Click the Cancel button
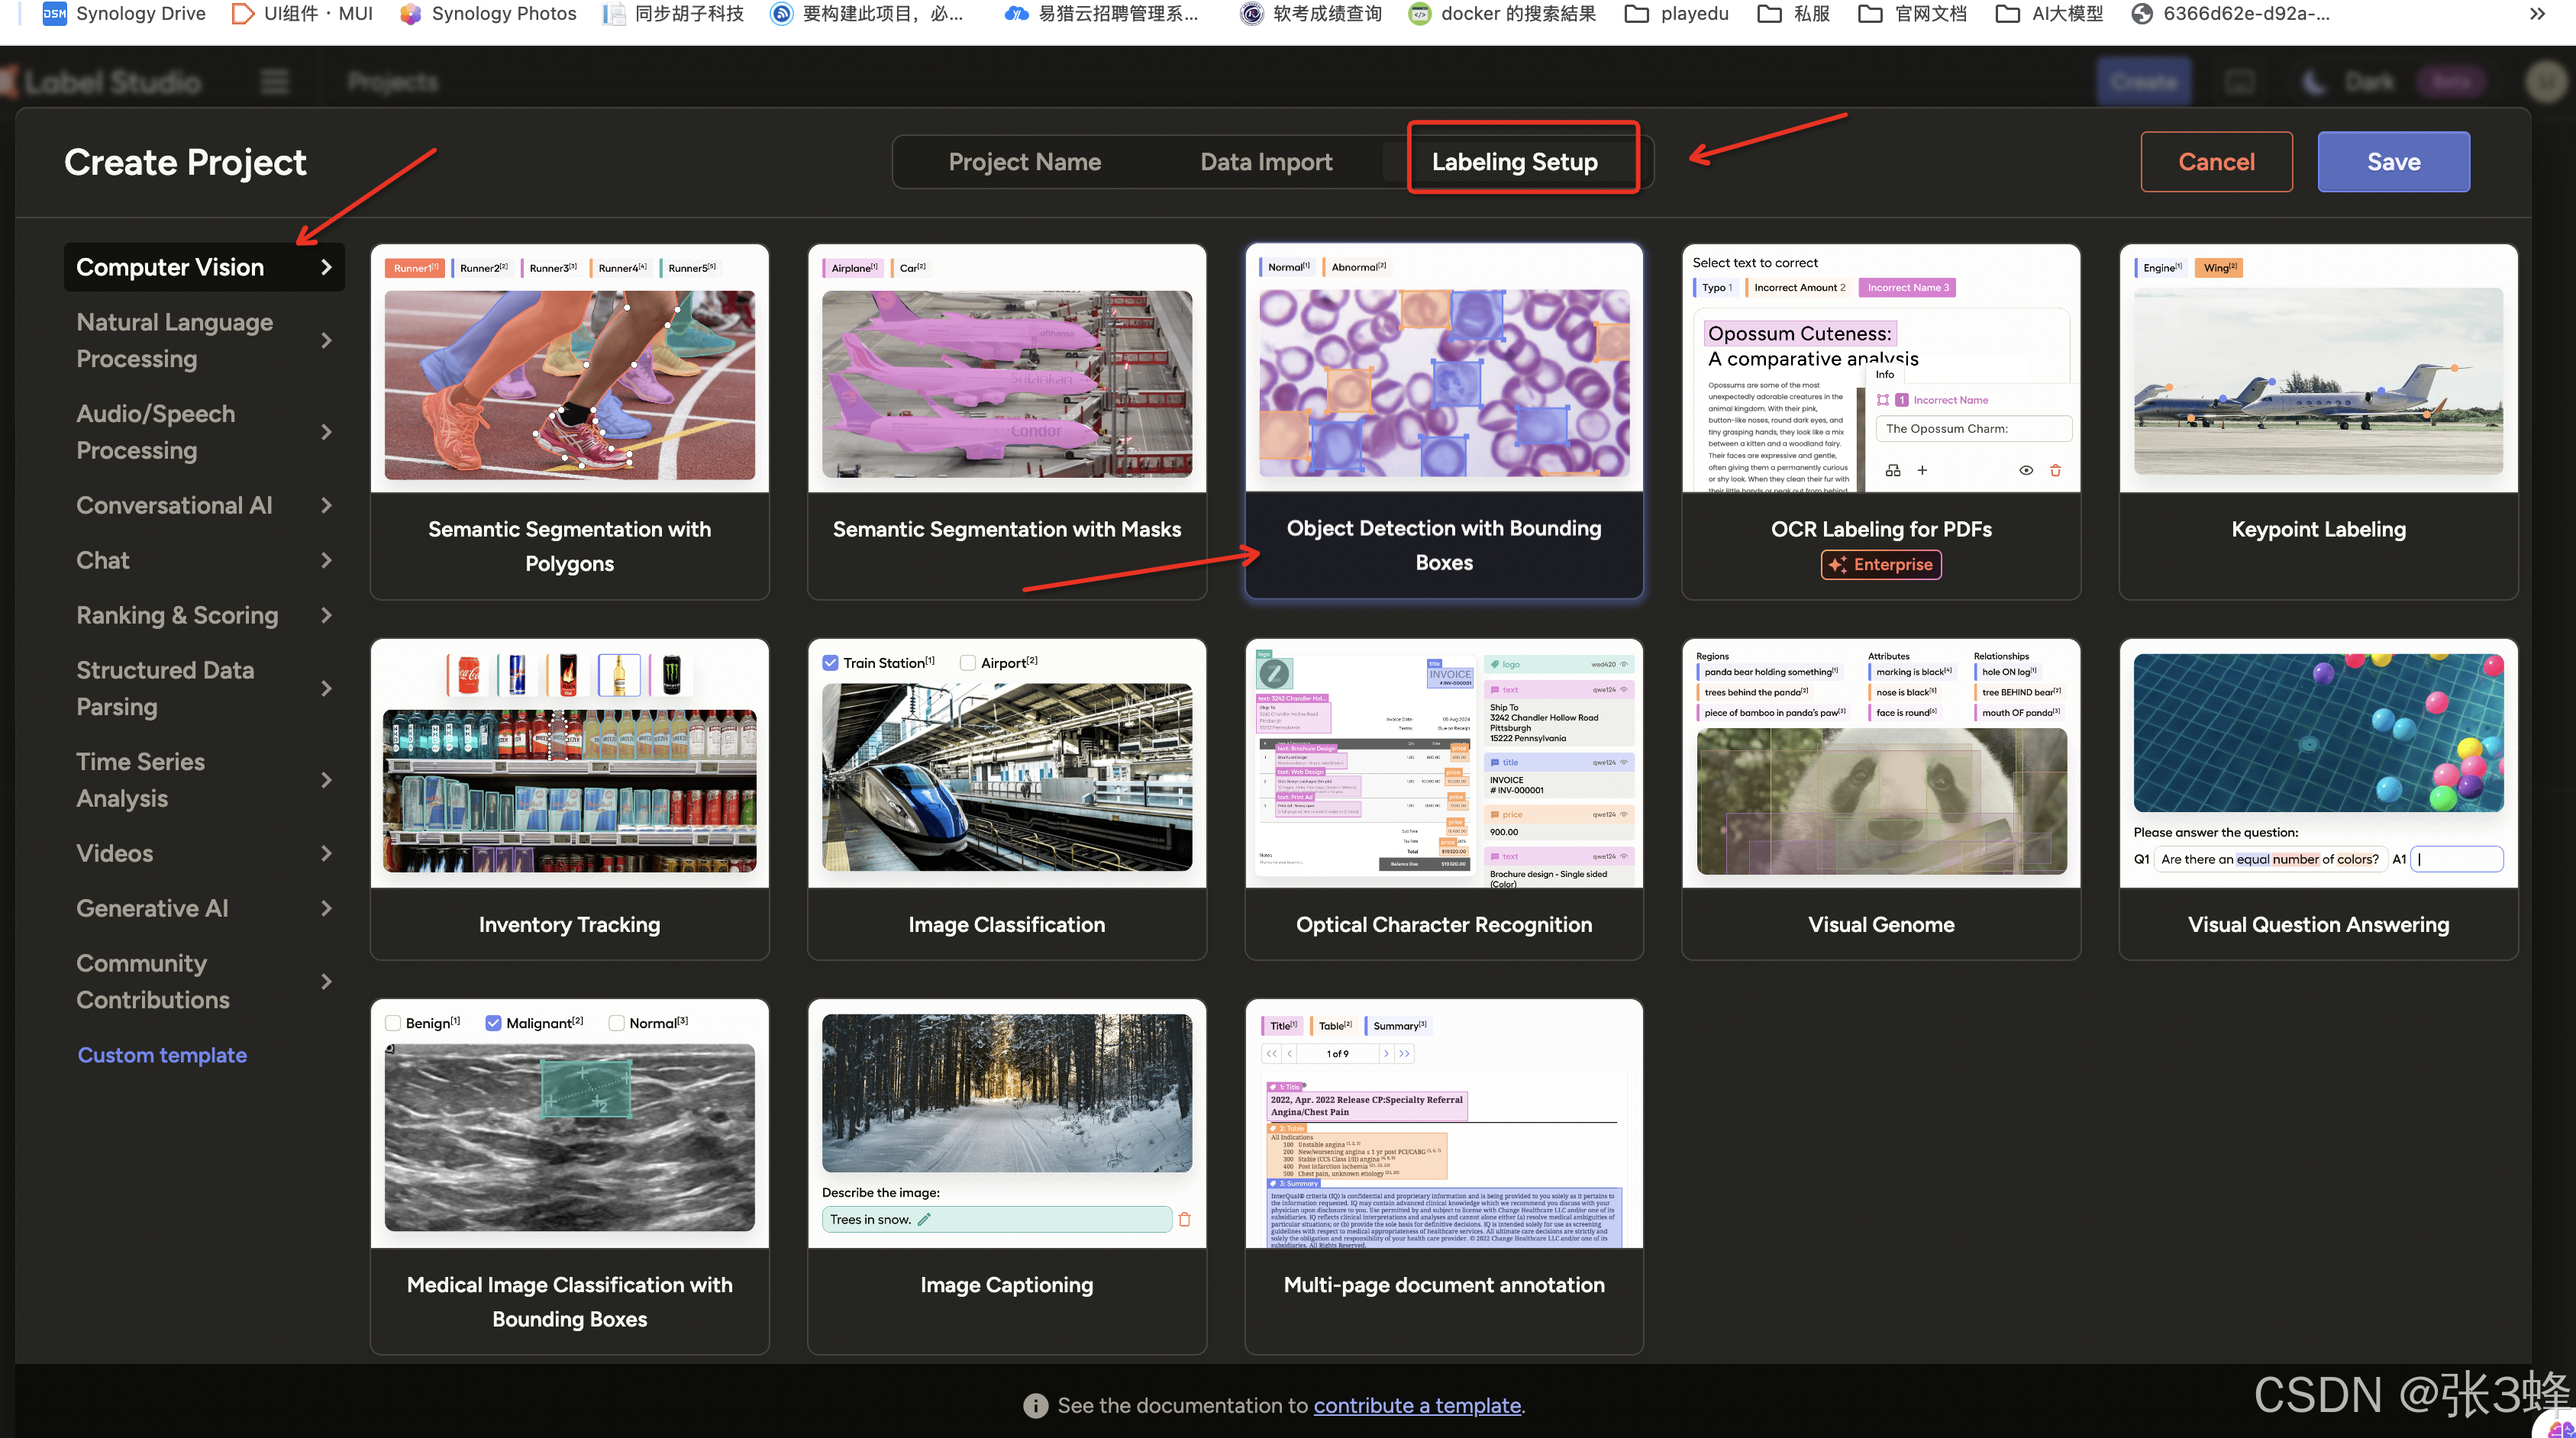The height and width of the screenshot is (1438, 2576). [2215, 162]
